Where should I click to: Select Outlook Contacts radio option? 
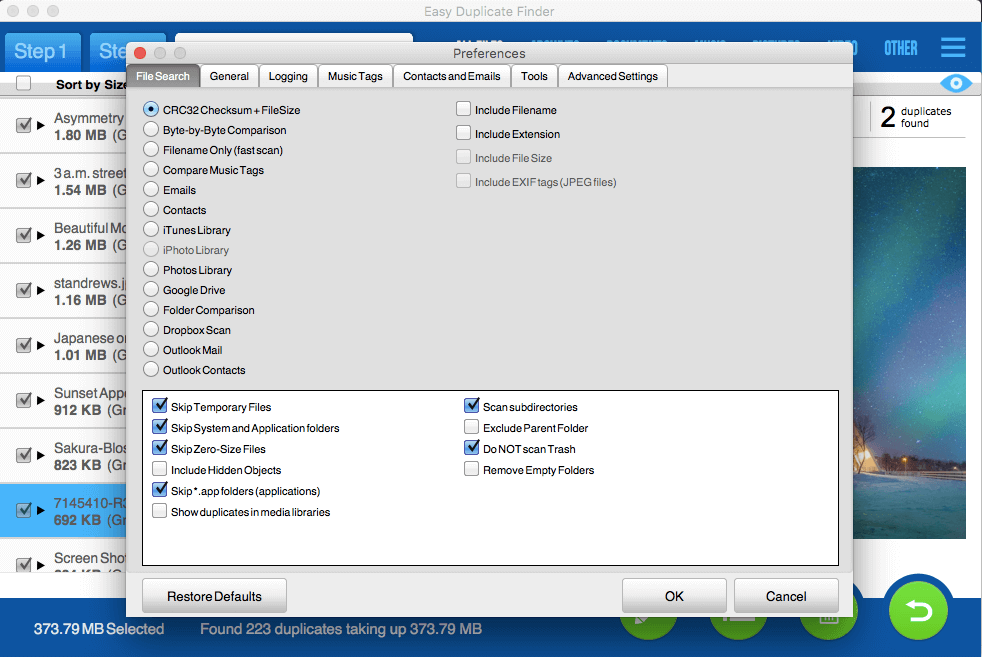(151, 370)
